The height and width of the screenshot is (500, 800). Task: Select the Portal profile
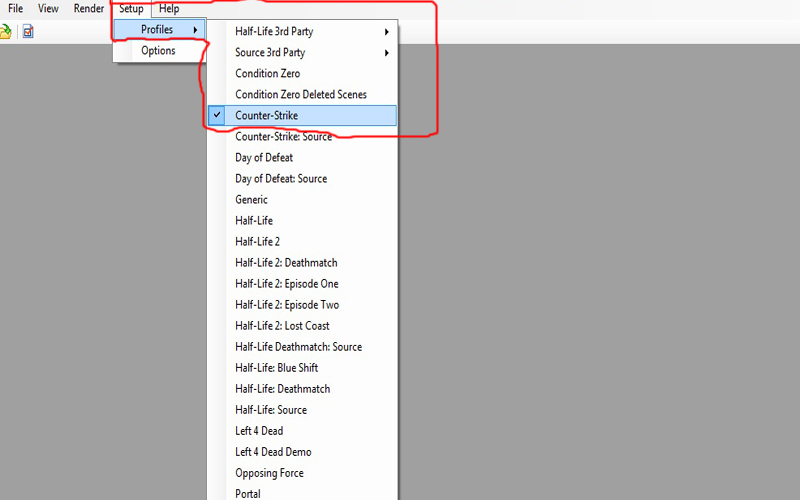pos(302,492)
